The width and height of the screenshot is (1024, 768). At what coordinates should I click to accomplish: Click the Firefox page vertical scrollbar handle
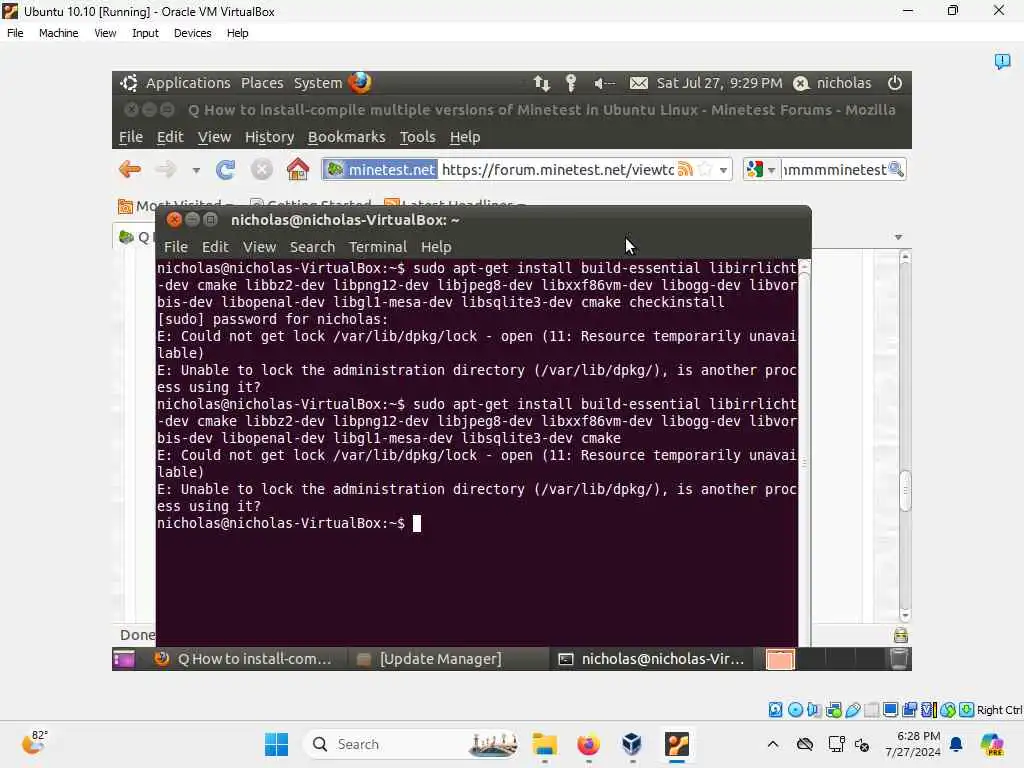coord(905,490)
